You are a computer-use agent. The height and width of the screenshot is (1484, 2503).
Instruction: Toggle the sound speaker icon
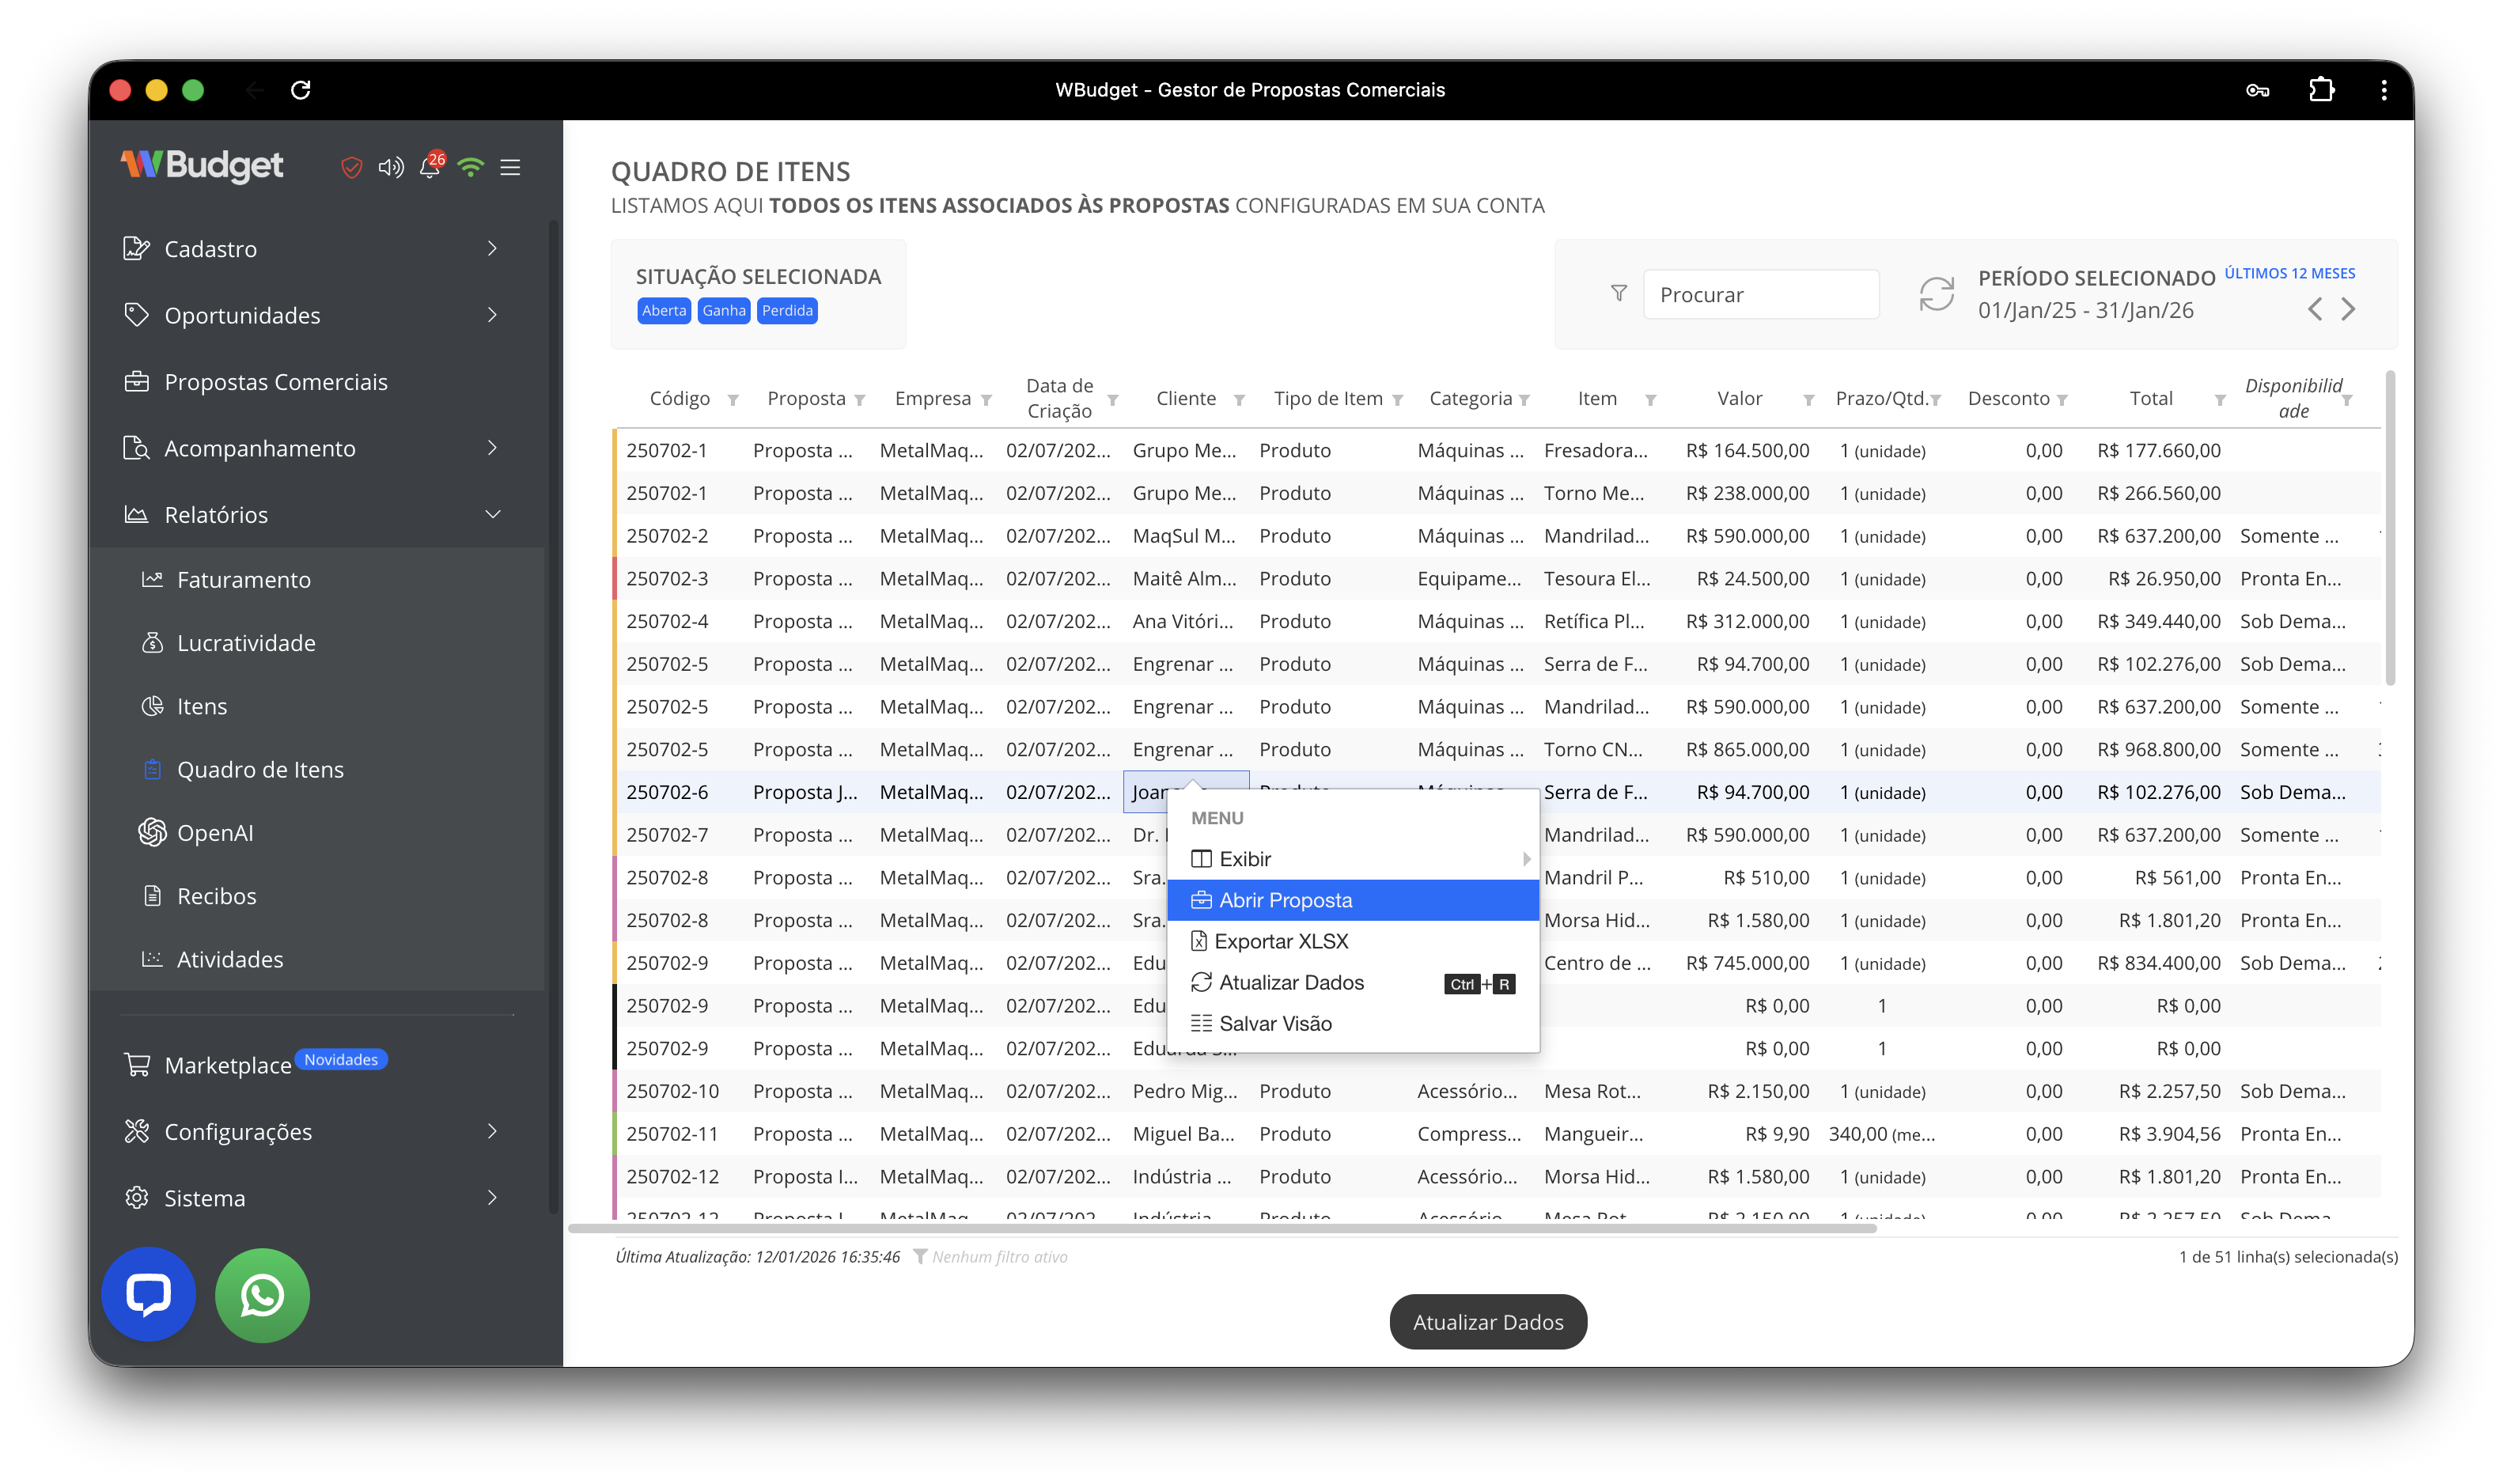(390, 168)
